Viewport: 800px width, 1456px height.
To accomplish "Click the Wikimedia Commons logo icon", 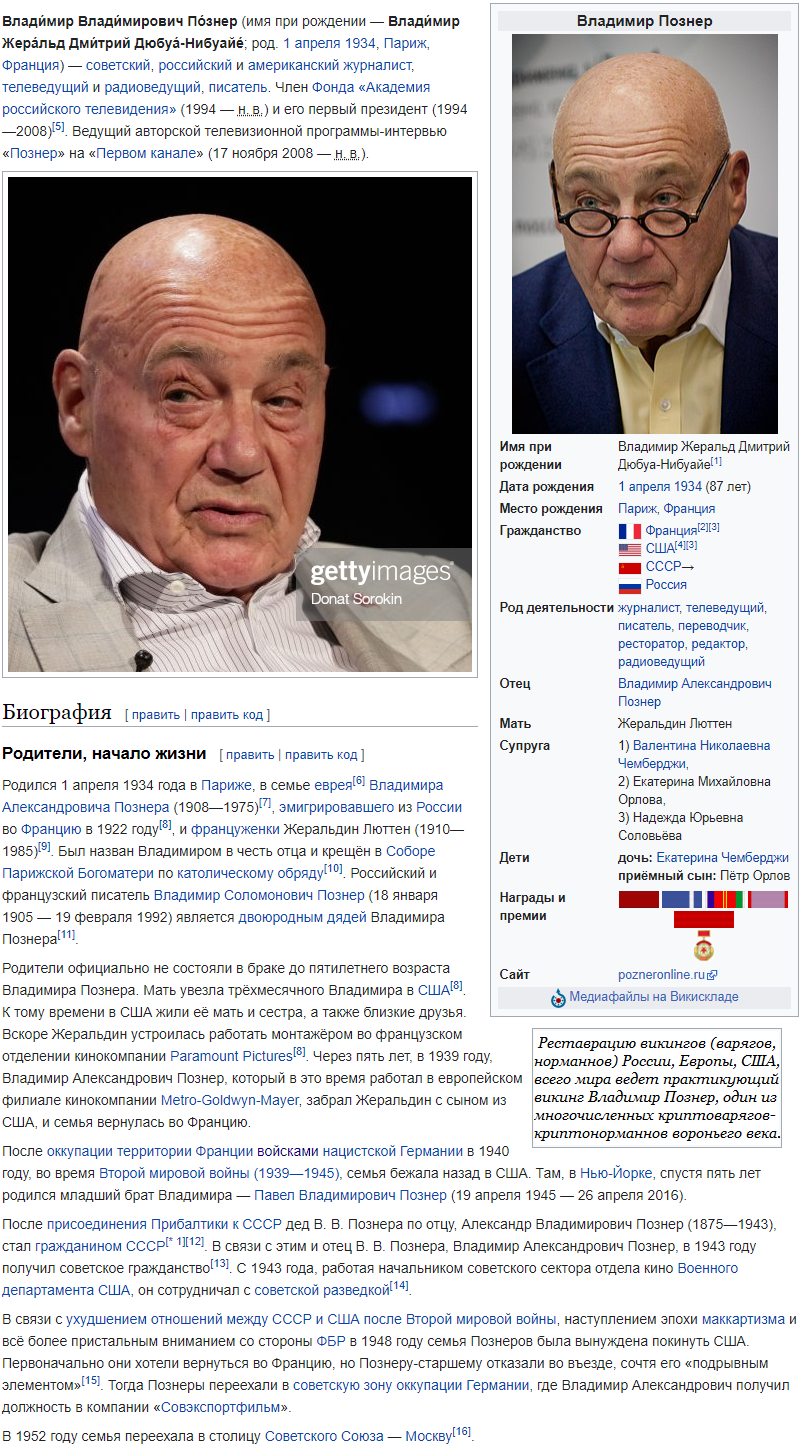I will (558, 997).
